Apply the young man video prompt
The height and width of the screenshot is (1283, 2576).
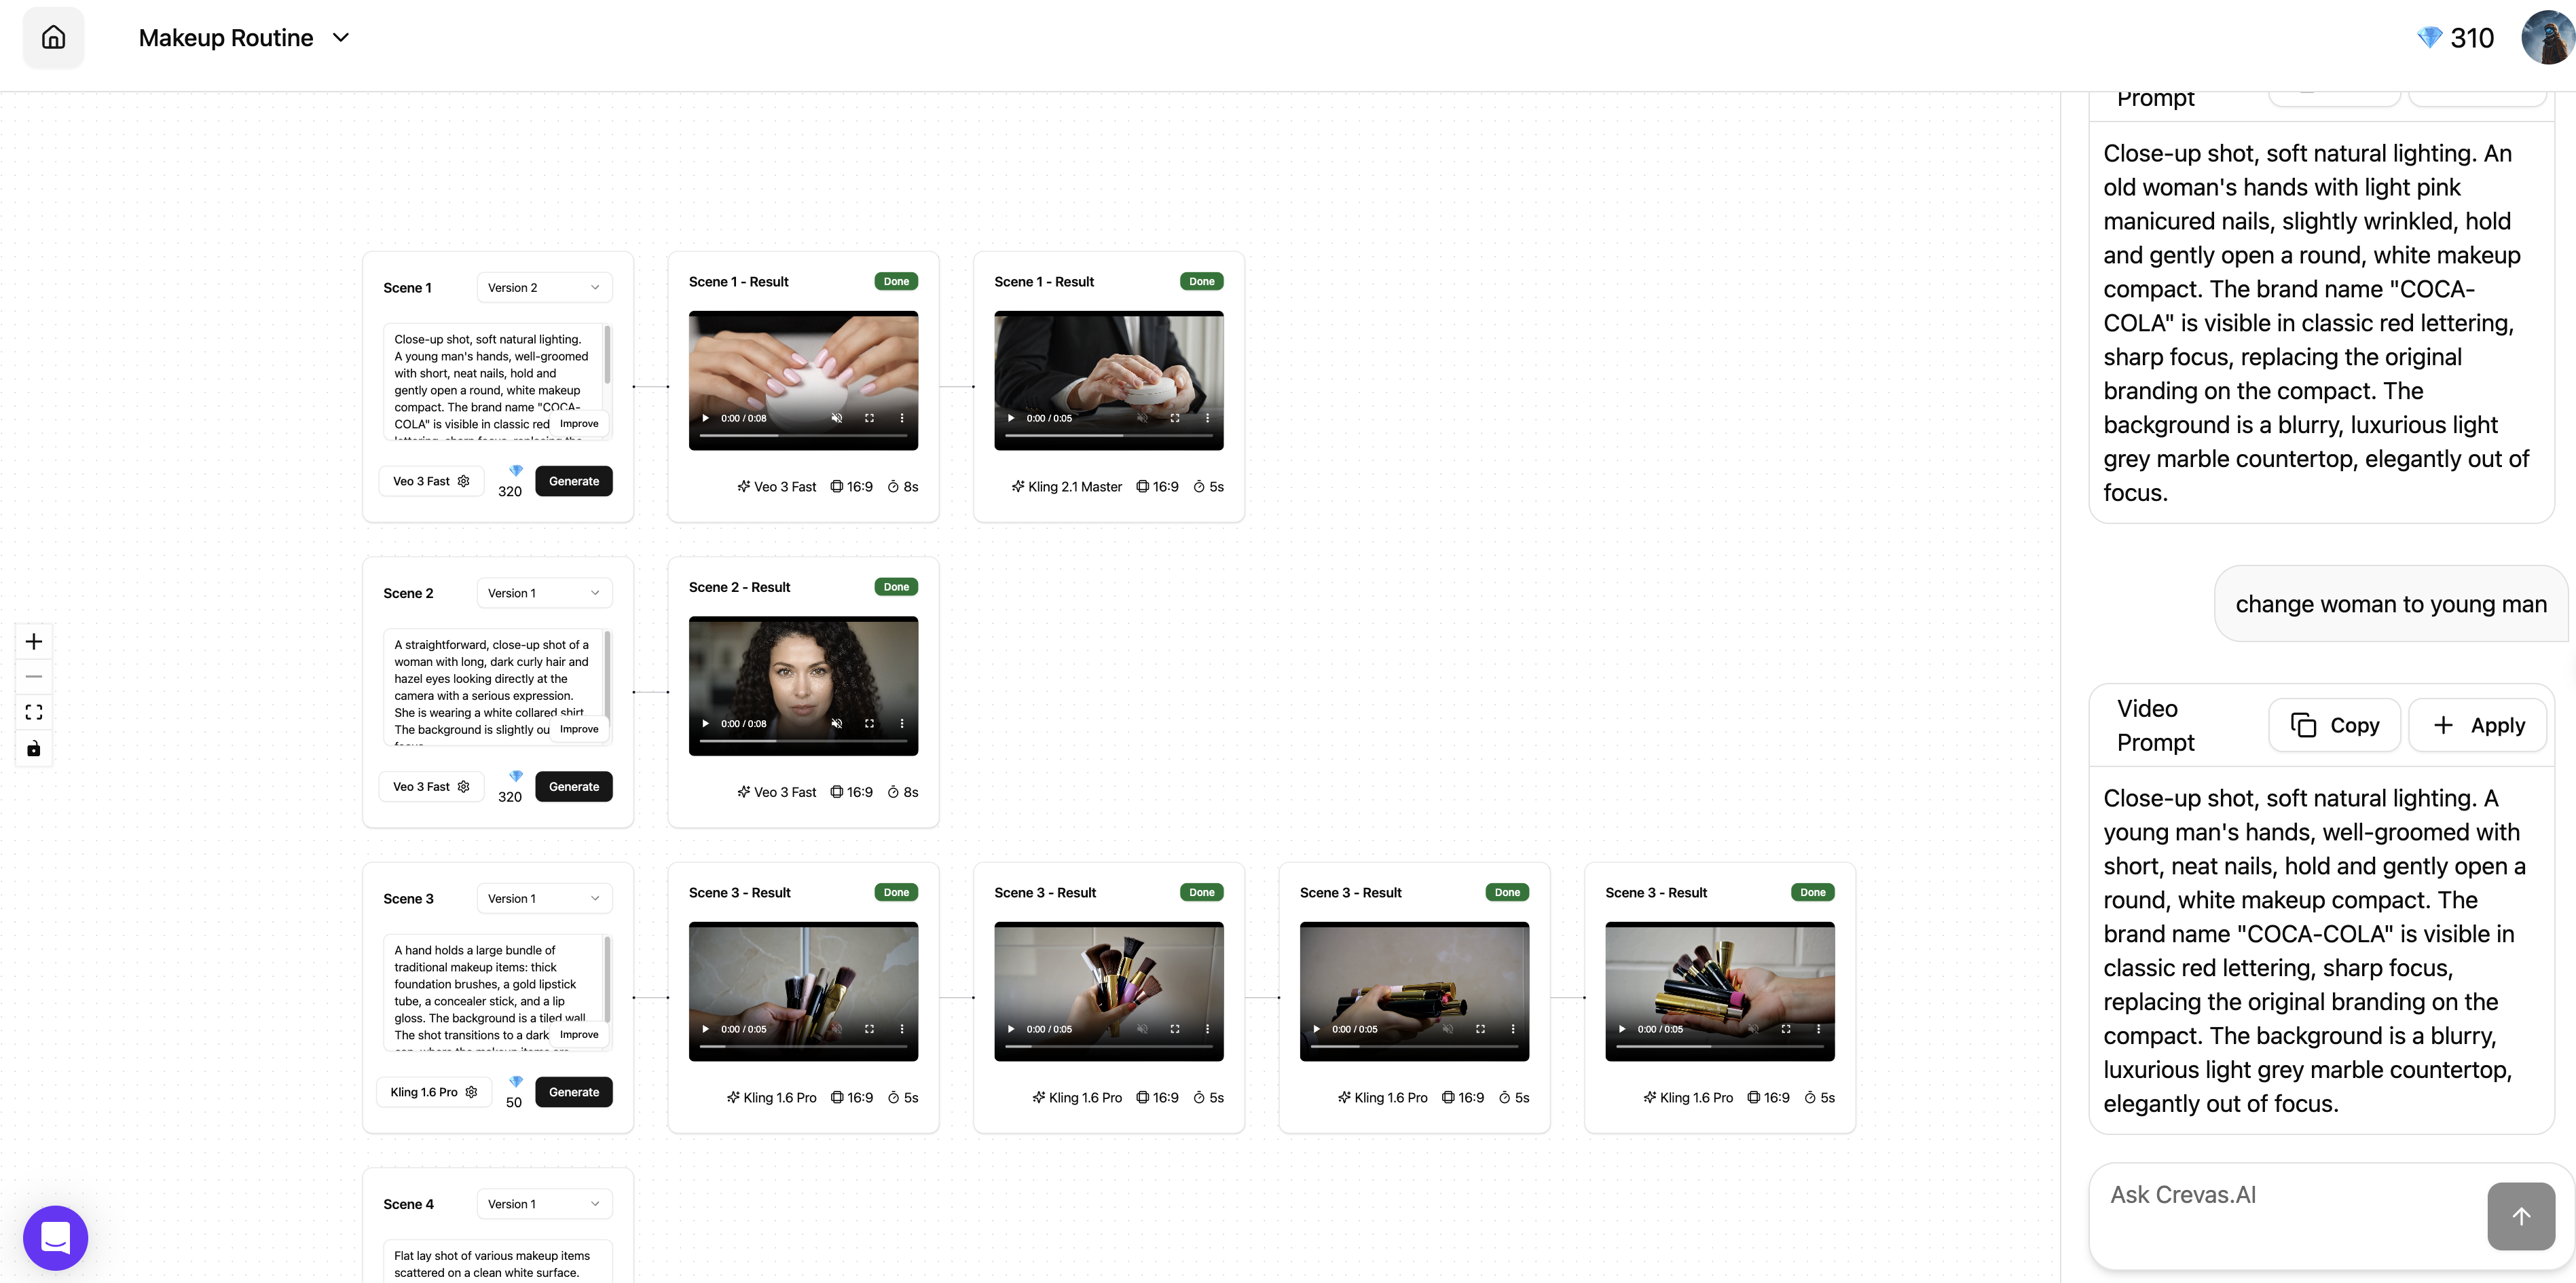click(x=2477, y=725)
